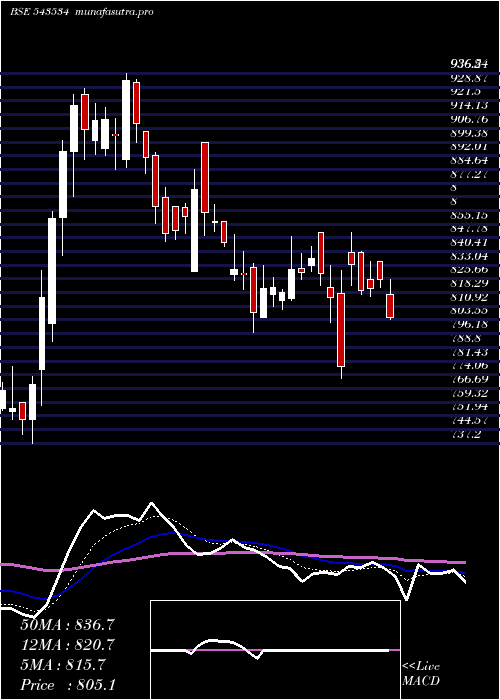Viewport: 500px width, 700px height.
Task: Click the 928.87 price axis label
Action: pos(468,78)
